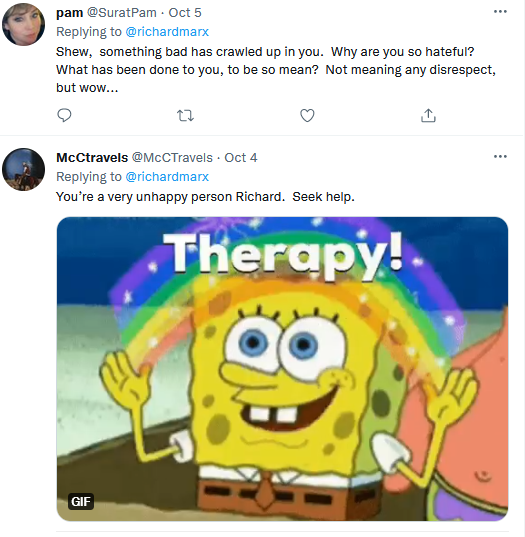Open McCtravels display name
The width and height of the screenshot is (525, 537).
click(92, 158)
